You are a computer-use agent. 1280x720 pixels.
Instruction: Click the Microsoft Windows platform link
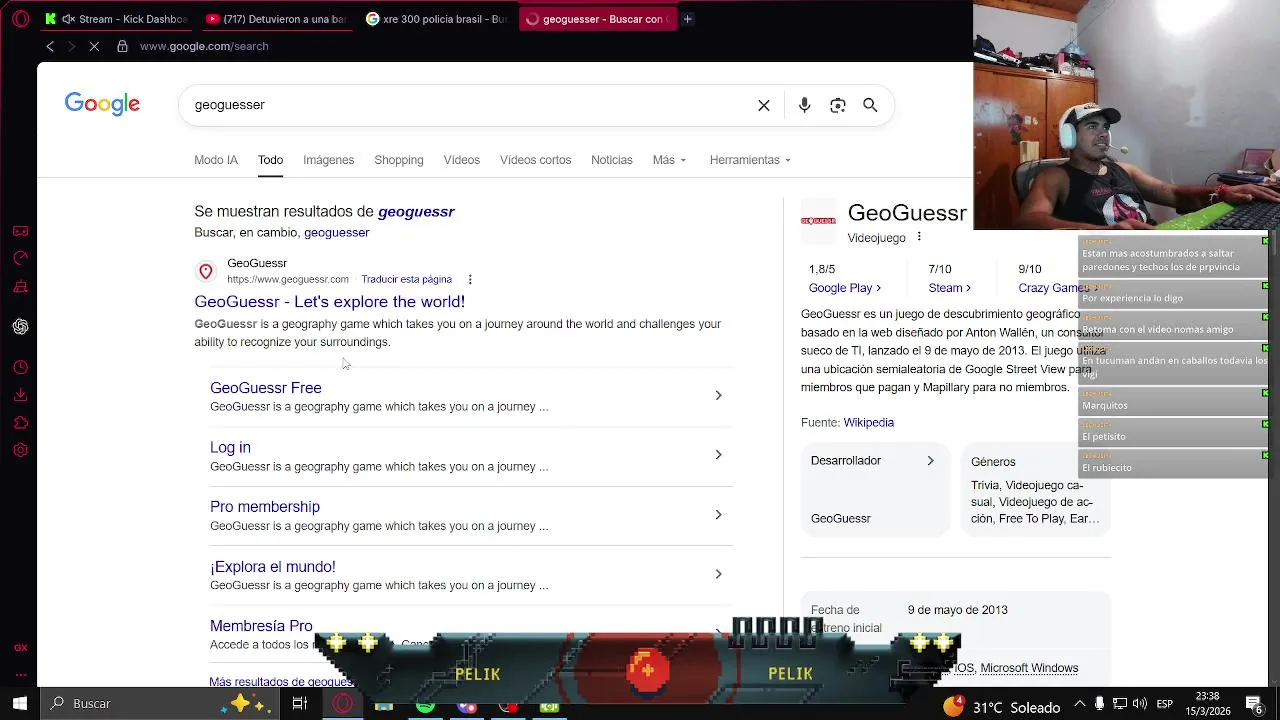pos(1029,668)
